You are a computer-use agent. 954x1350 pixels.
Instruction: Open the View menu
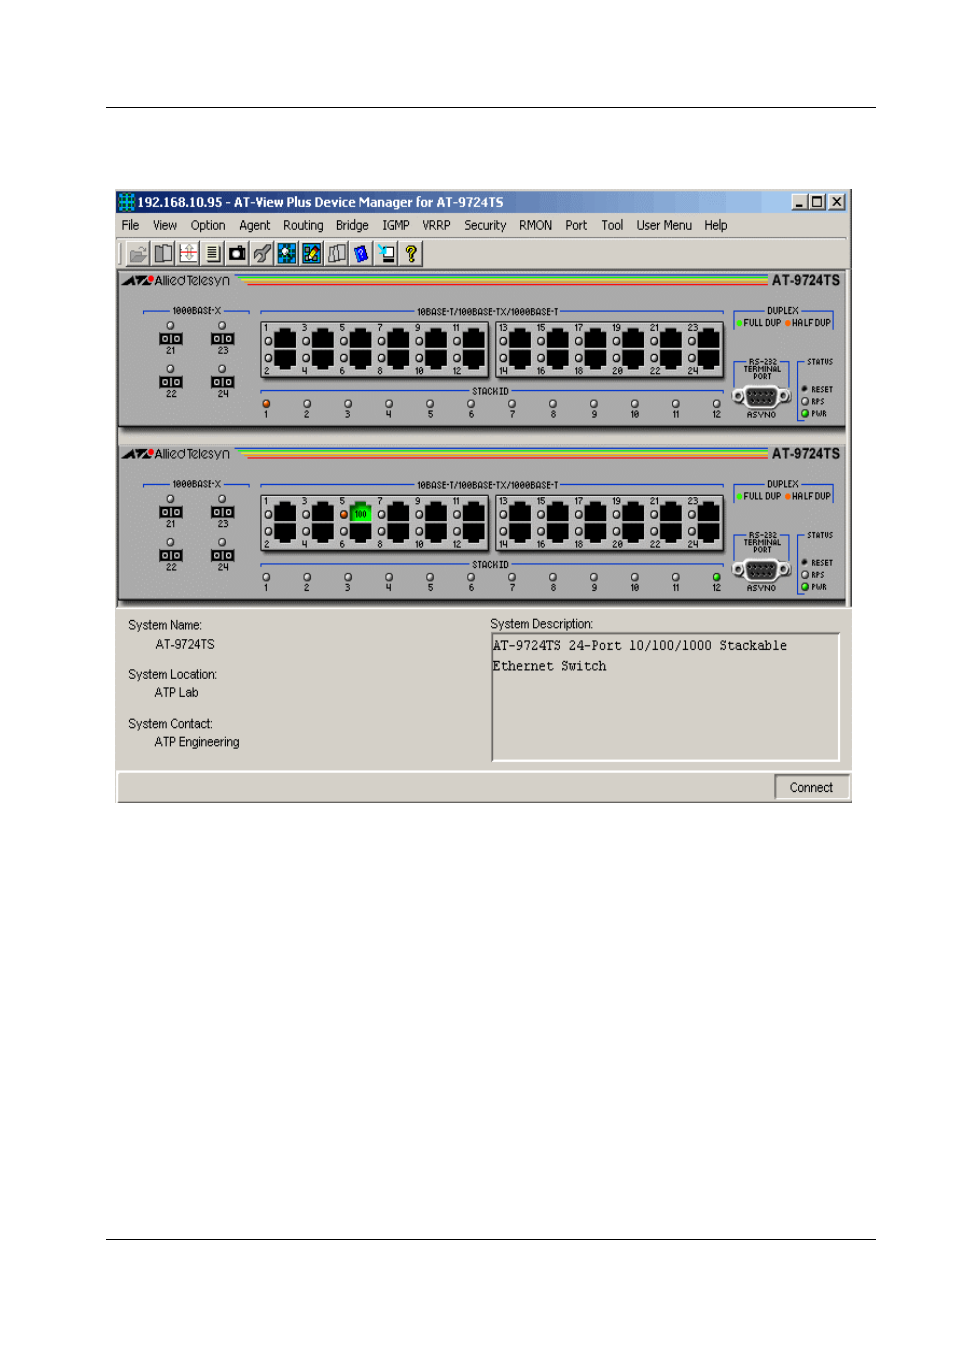click(x=165, y=226)
